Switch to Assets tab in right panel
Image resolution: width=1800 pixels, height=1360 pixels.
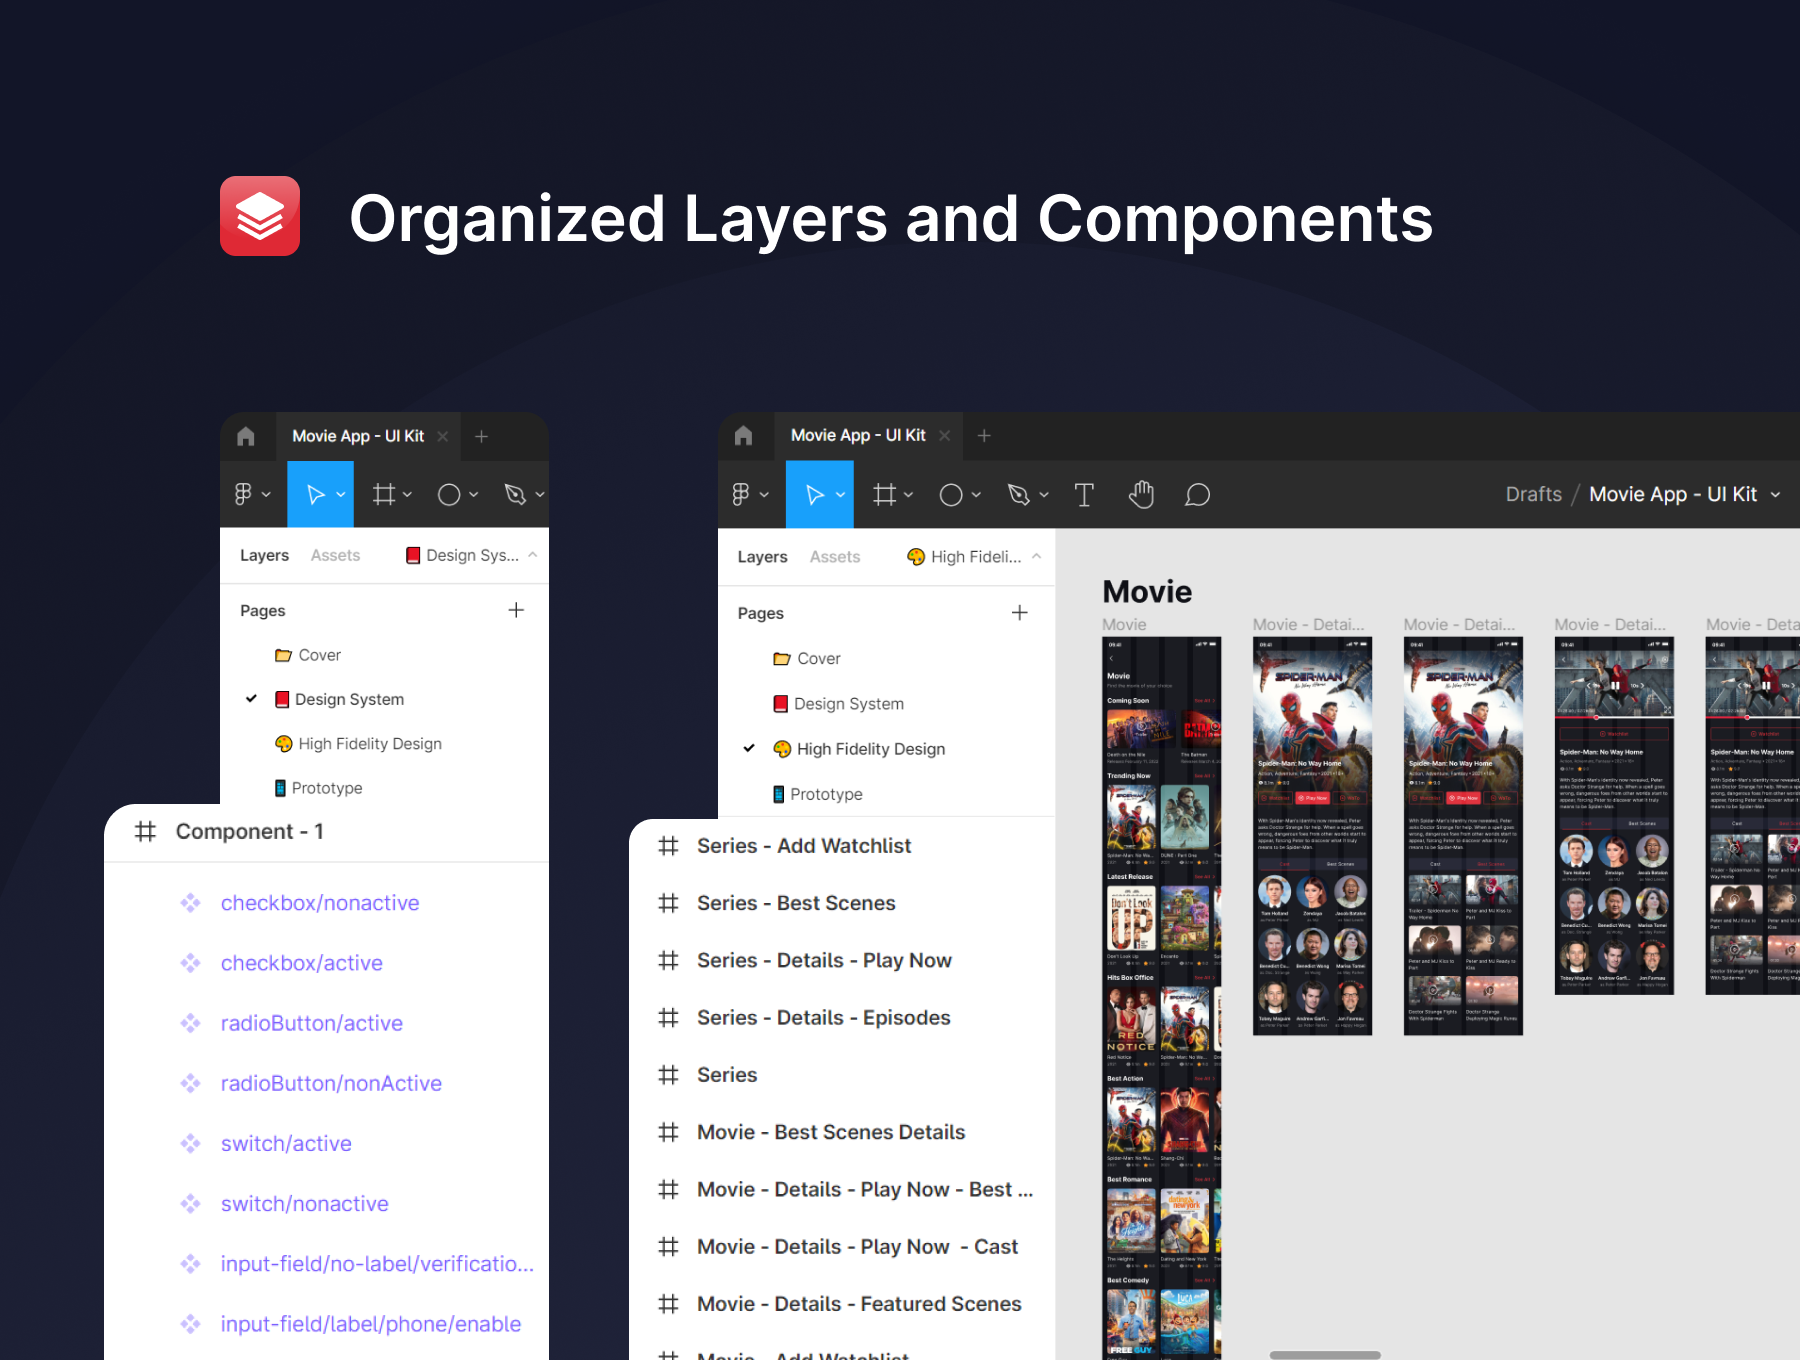click(x=834, y=557)
